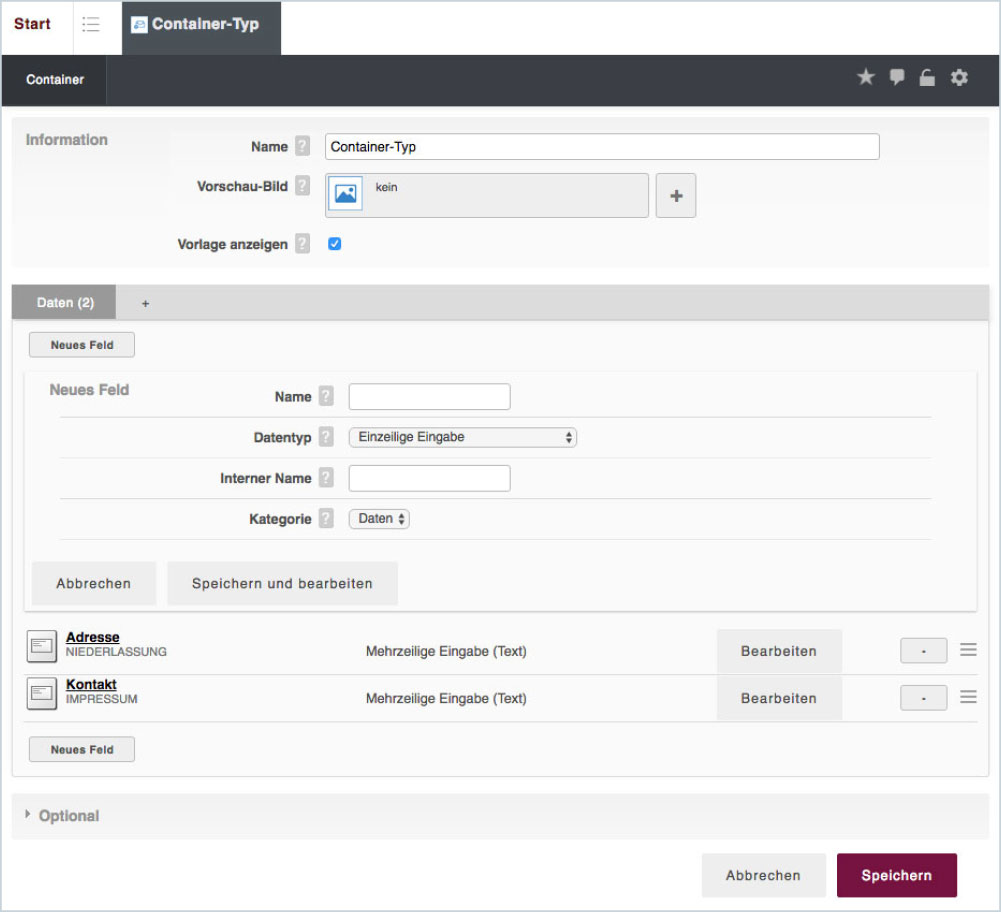
Task: Click Mehrzeilige Eingabe (Text) in Adresse row
Action: tap(446, 651)
